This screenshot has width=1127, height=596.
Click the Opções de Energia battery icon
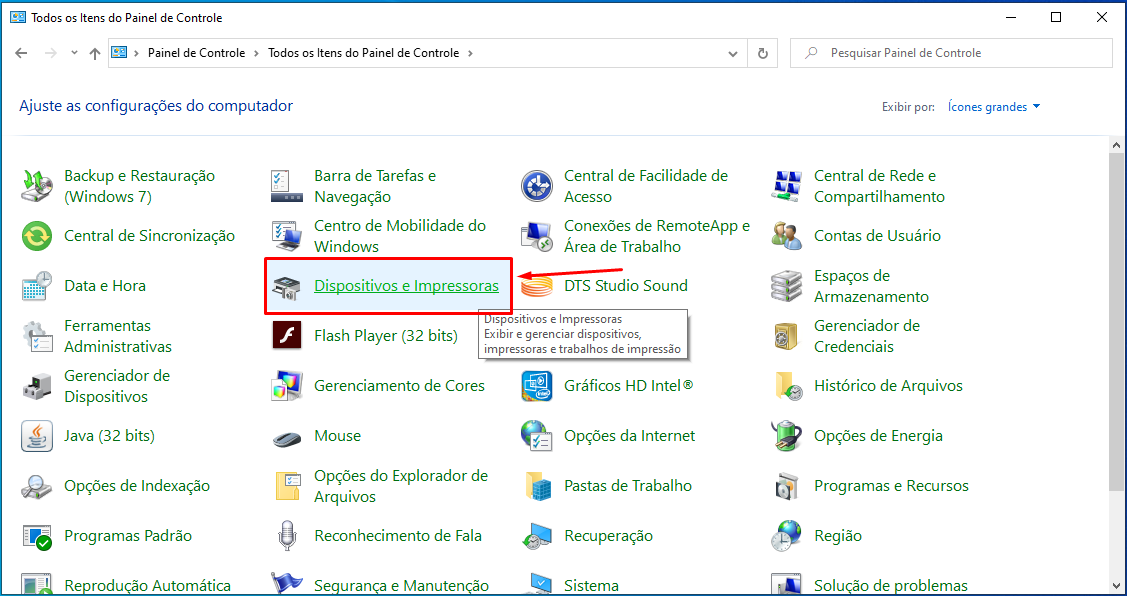[787, 436]
